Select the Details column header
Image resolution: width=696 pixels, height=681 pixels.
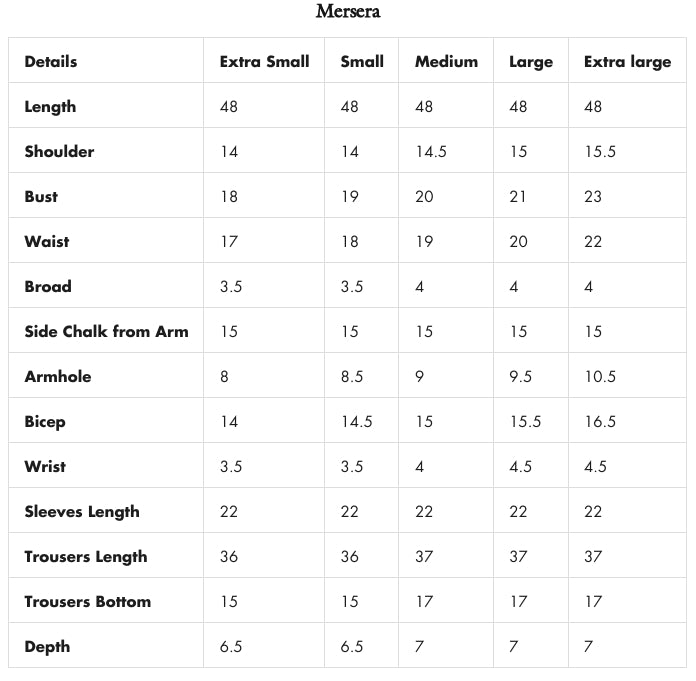tap(51, 61)
